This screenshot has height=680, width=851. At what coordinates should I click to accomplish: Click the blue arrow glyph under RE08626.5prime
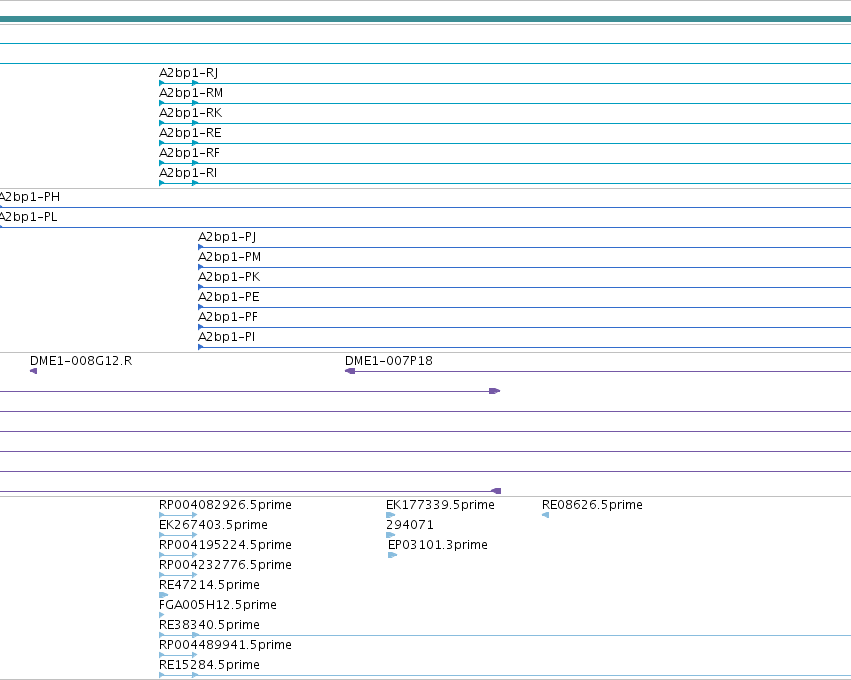pyautogui.click(x=545, y=515)
